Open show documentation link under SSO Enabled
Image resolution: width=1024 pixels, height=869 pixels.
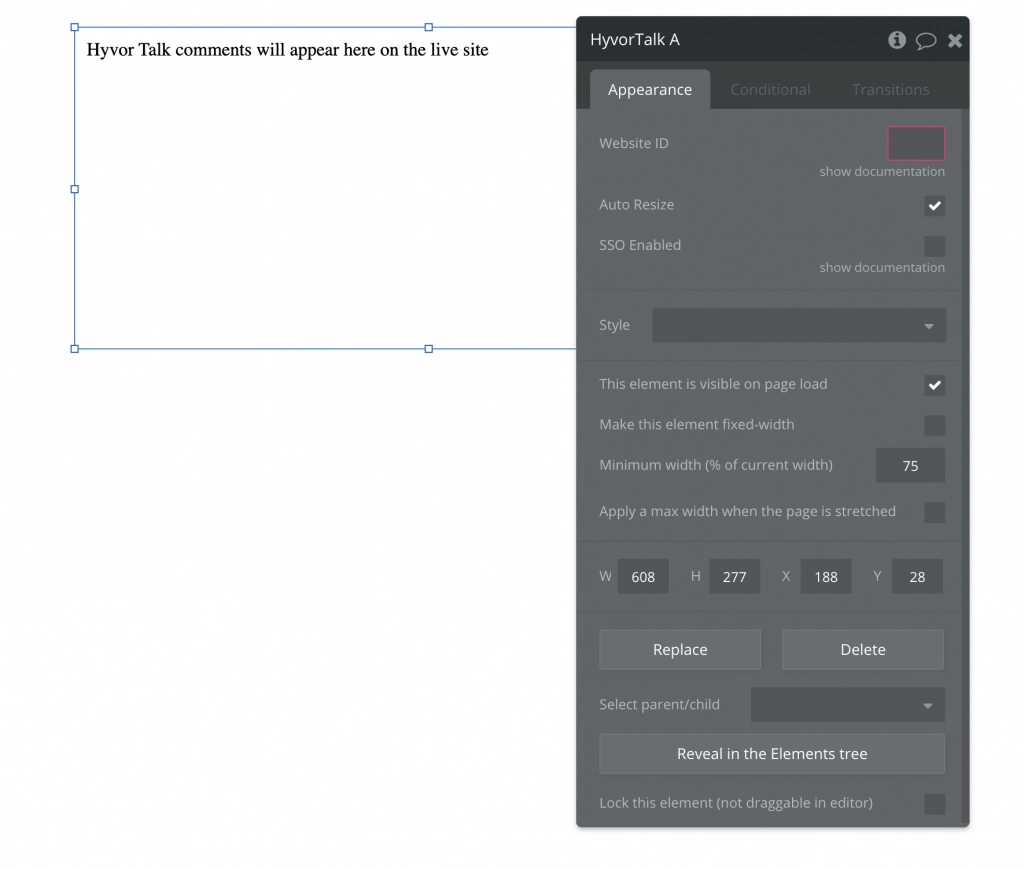882,268
